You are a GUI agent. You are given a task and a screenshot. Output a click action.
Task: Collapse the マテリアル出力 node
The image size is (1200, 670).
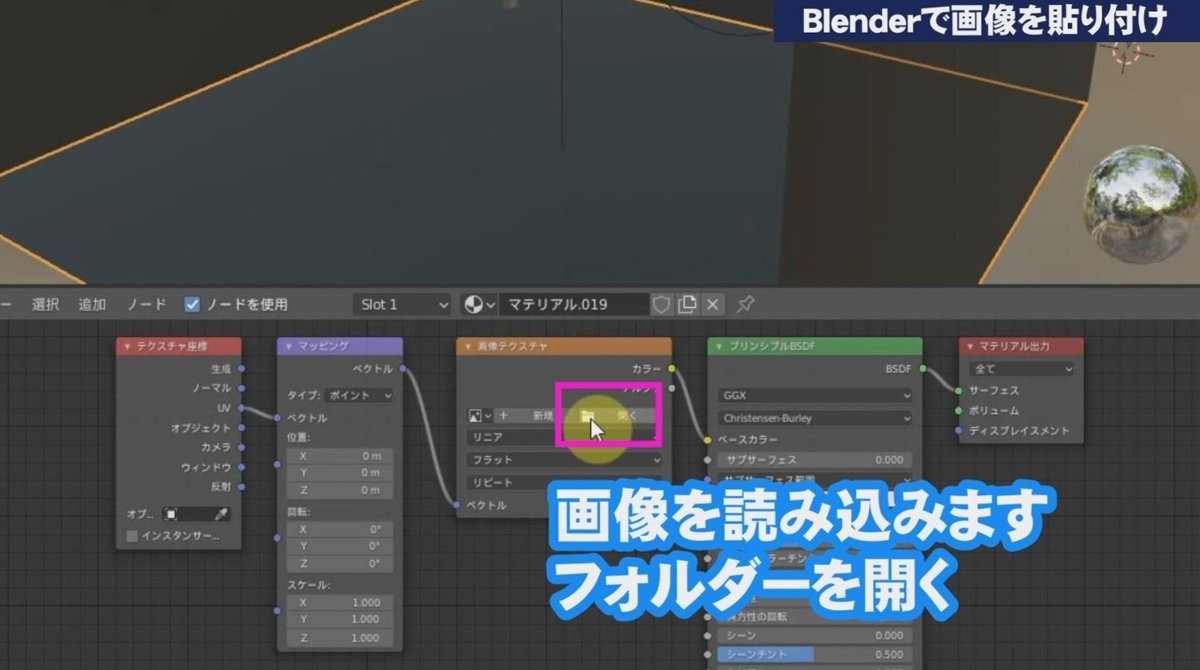coord(968,346)
